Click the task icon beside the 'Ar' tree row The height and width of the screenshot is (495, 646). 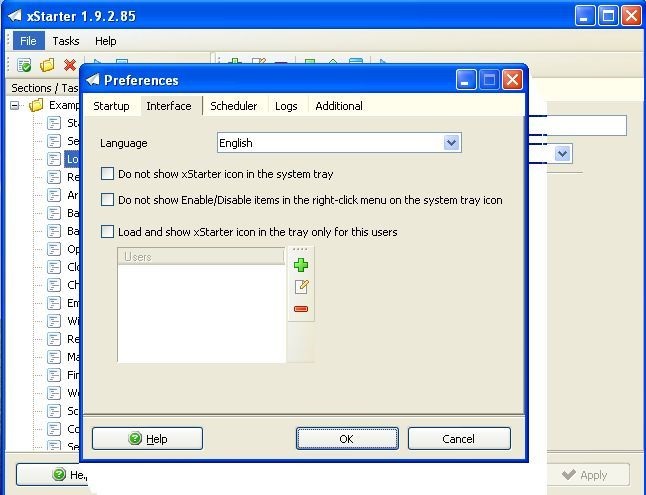pos(54,195)
